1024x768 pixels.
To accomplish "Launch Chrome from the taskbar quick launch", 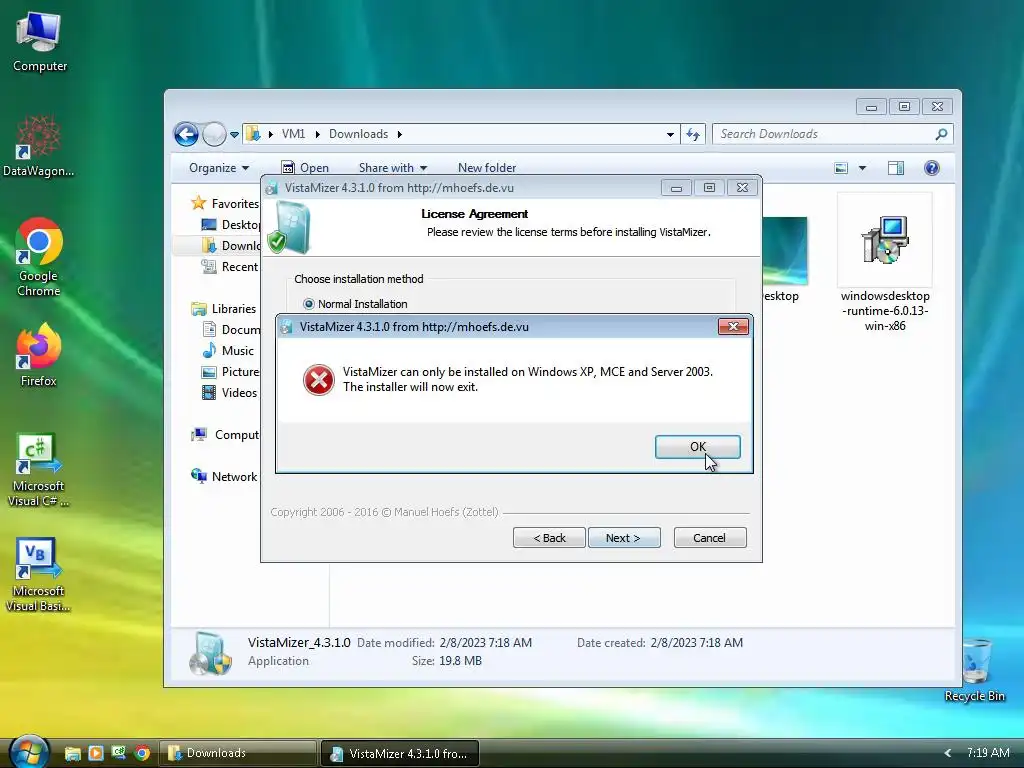I will pyautogui.click(x=142, y=753).
